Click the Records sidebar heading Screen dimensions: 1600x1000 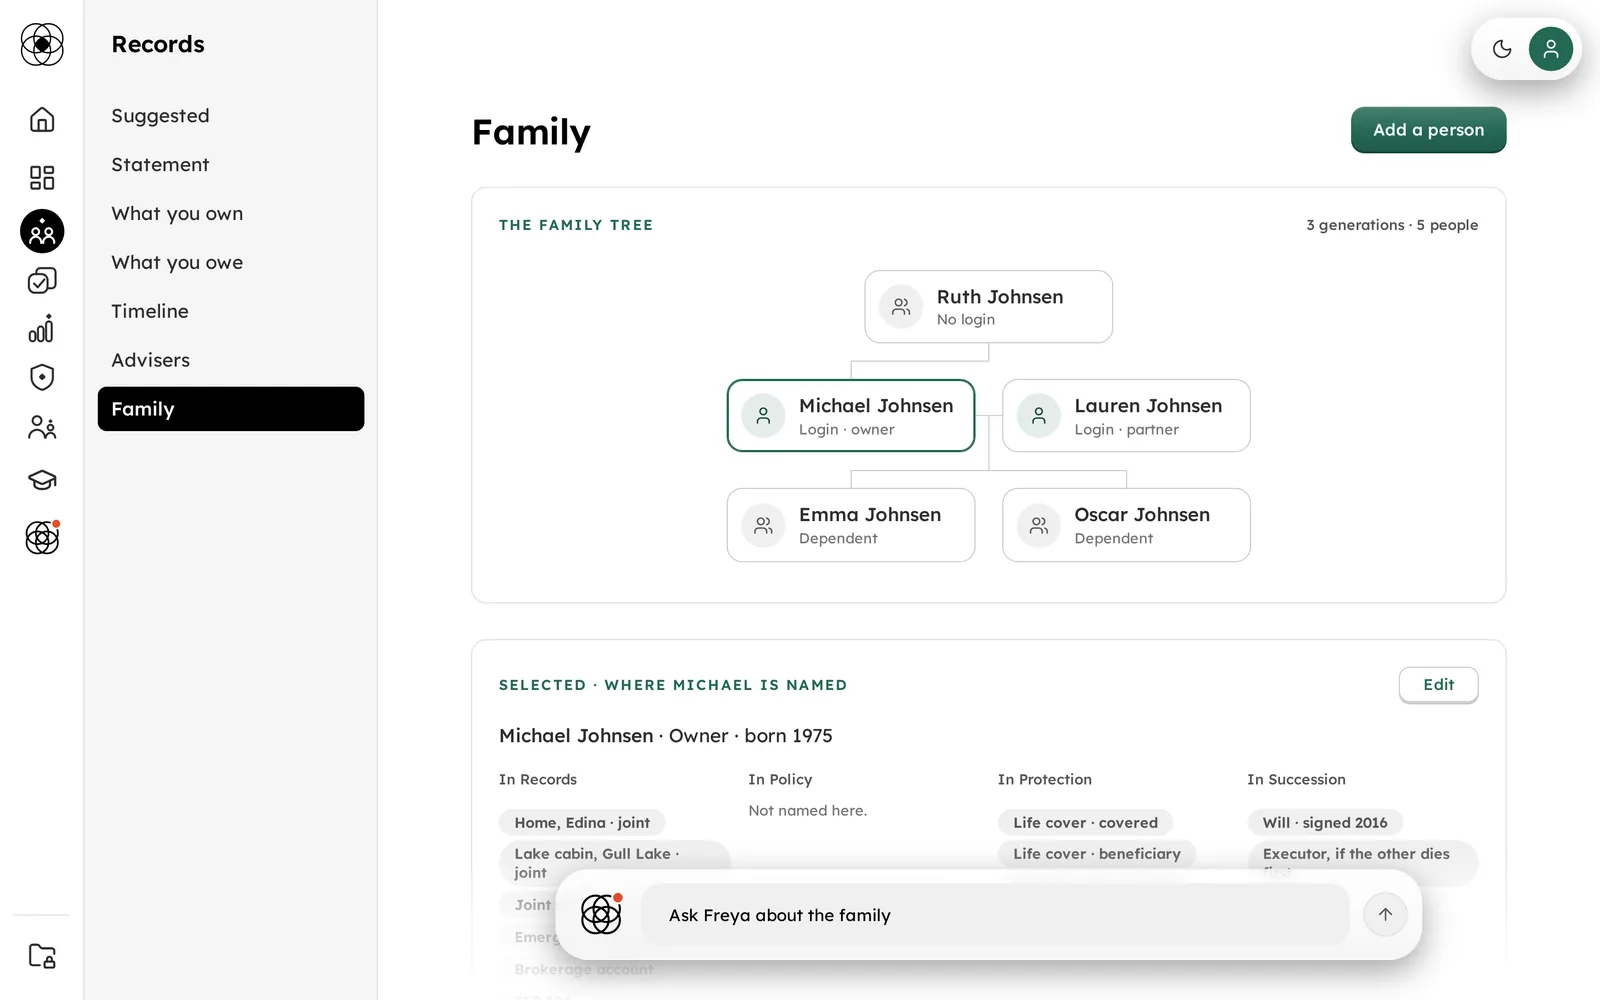[158, 45]
